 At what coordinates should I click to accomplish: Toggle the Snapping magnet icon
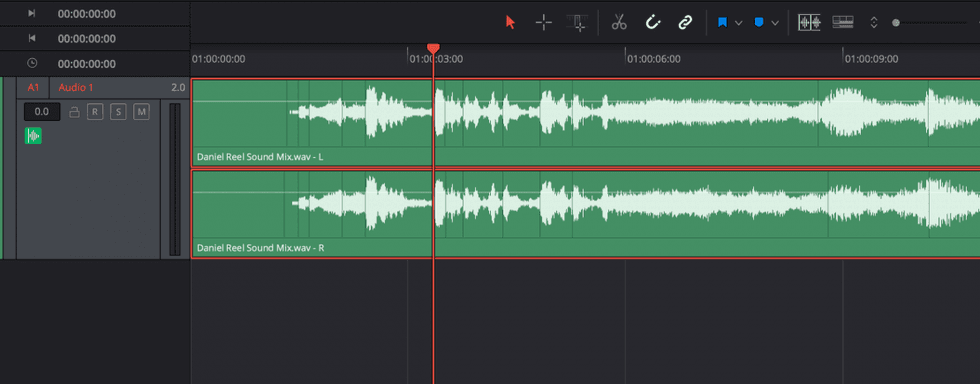652,23
